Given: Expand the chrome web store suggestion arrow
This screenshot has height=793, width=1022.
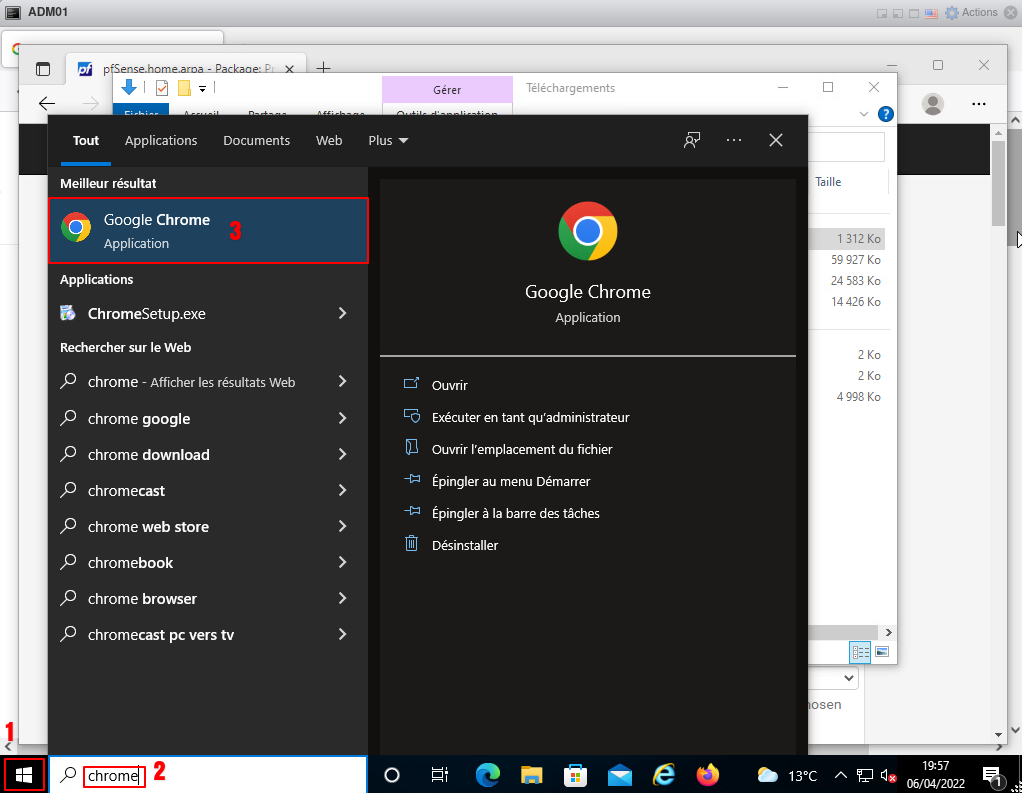Looking at the screenshot, I should tap(342, 527).
